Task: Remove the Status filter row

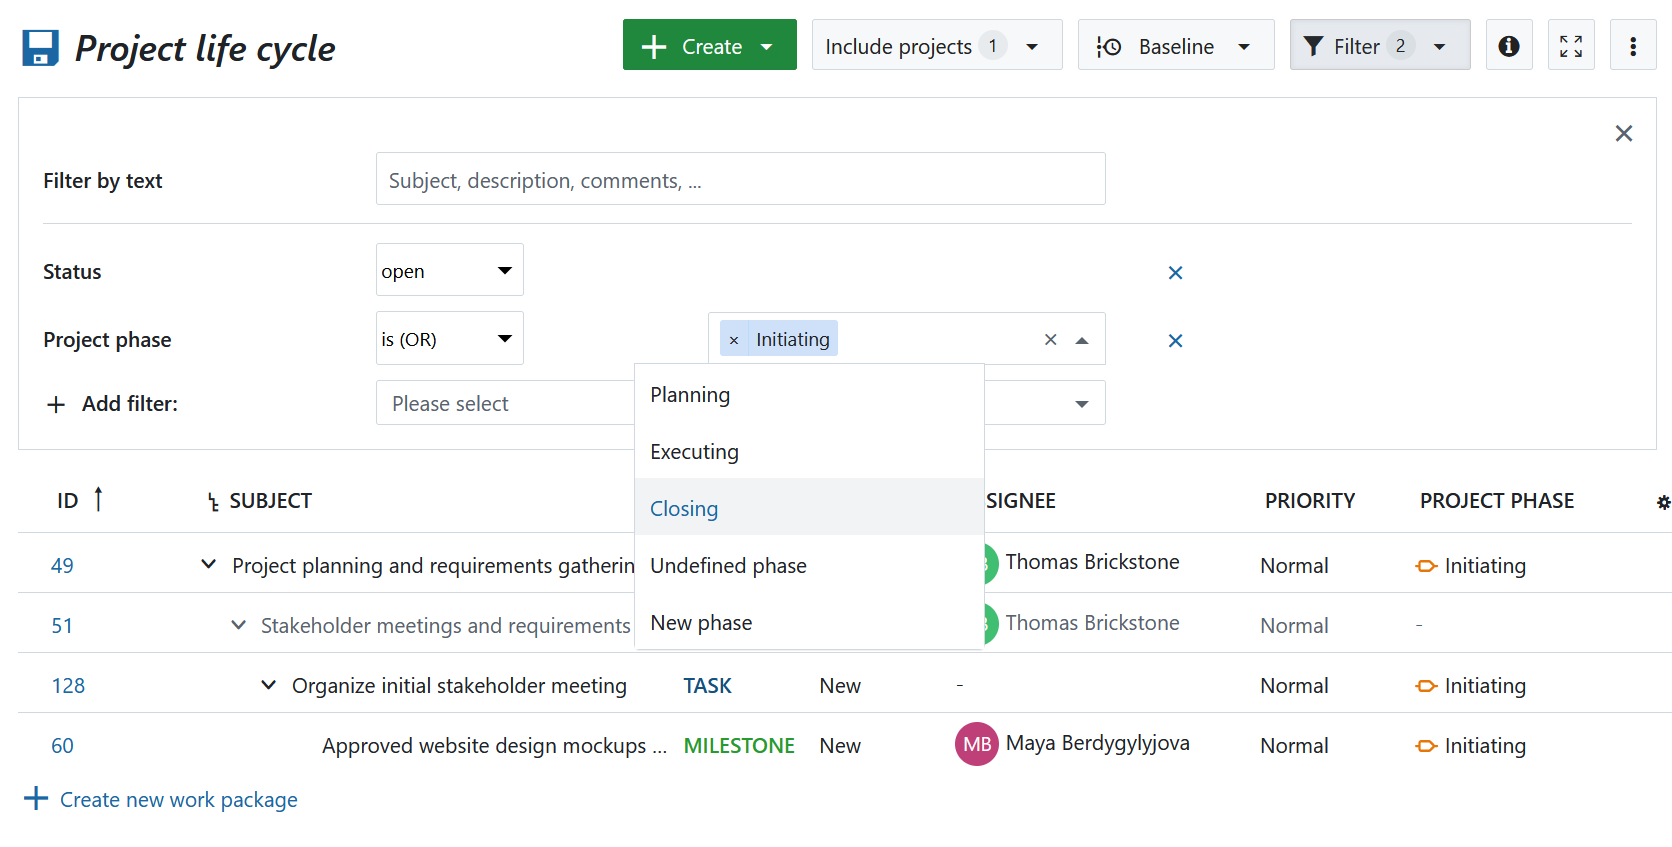Action: tap(1175, 273)
